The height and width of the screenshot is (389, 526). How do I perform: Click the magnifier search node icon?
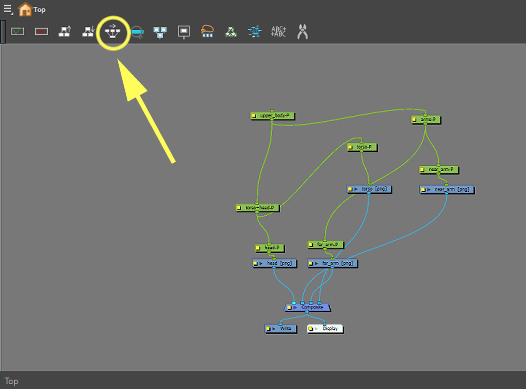click(x=137, y=32)
